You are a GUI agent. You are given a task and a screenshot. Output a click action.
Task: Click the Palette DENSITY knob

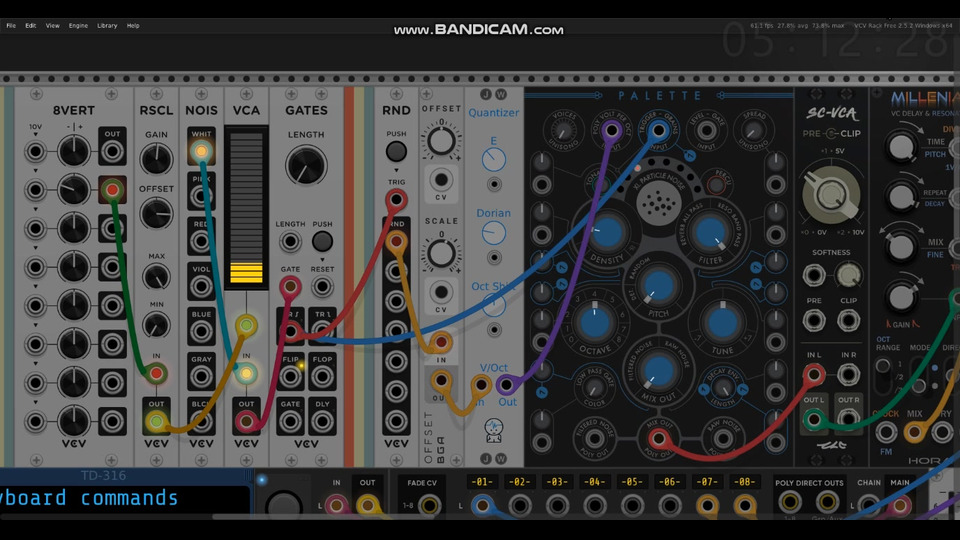(x=606, y=233)
